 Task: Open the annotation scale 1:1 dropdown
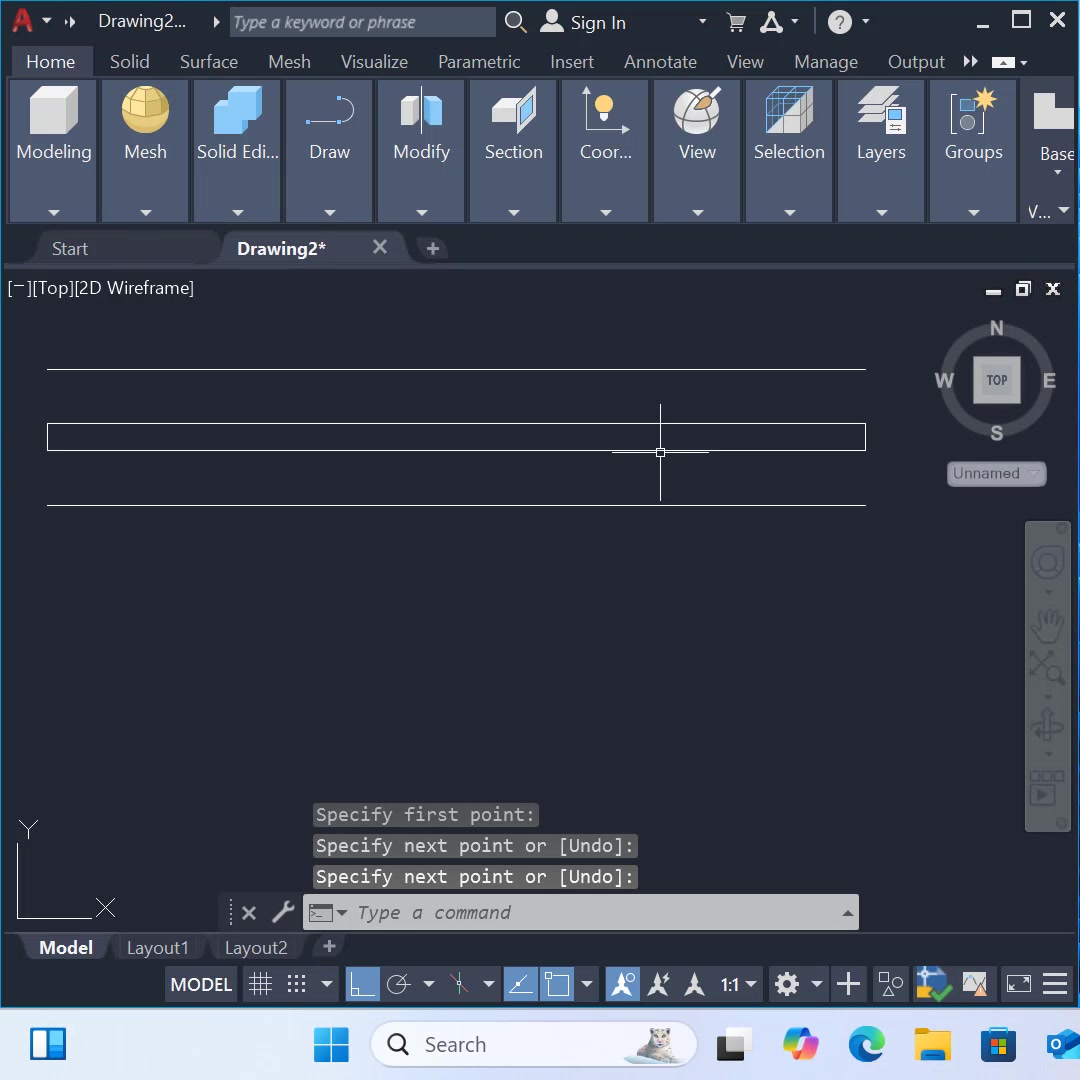point(738,984)
